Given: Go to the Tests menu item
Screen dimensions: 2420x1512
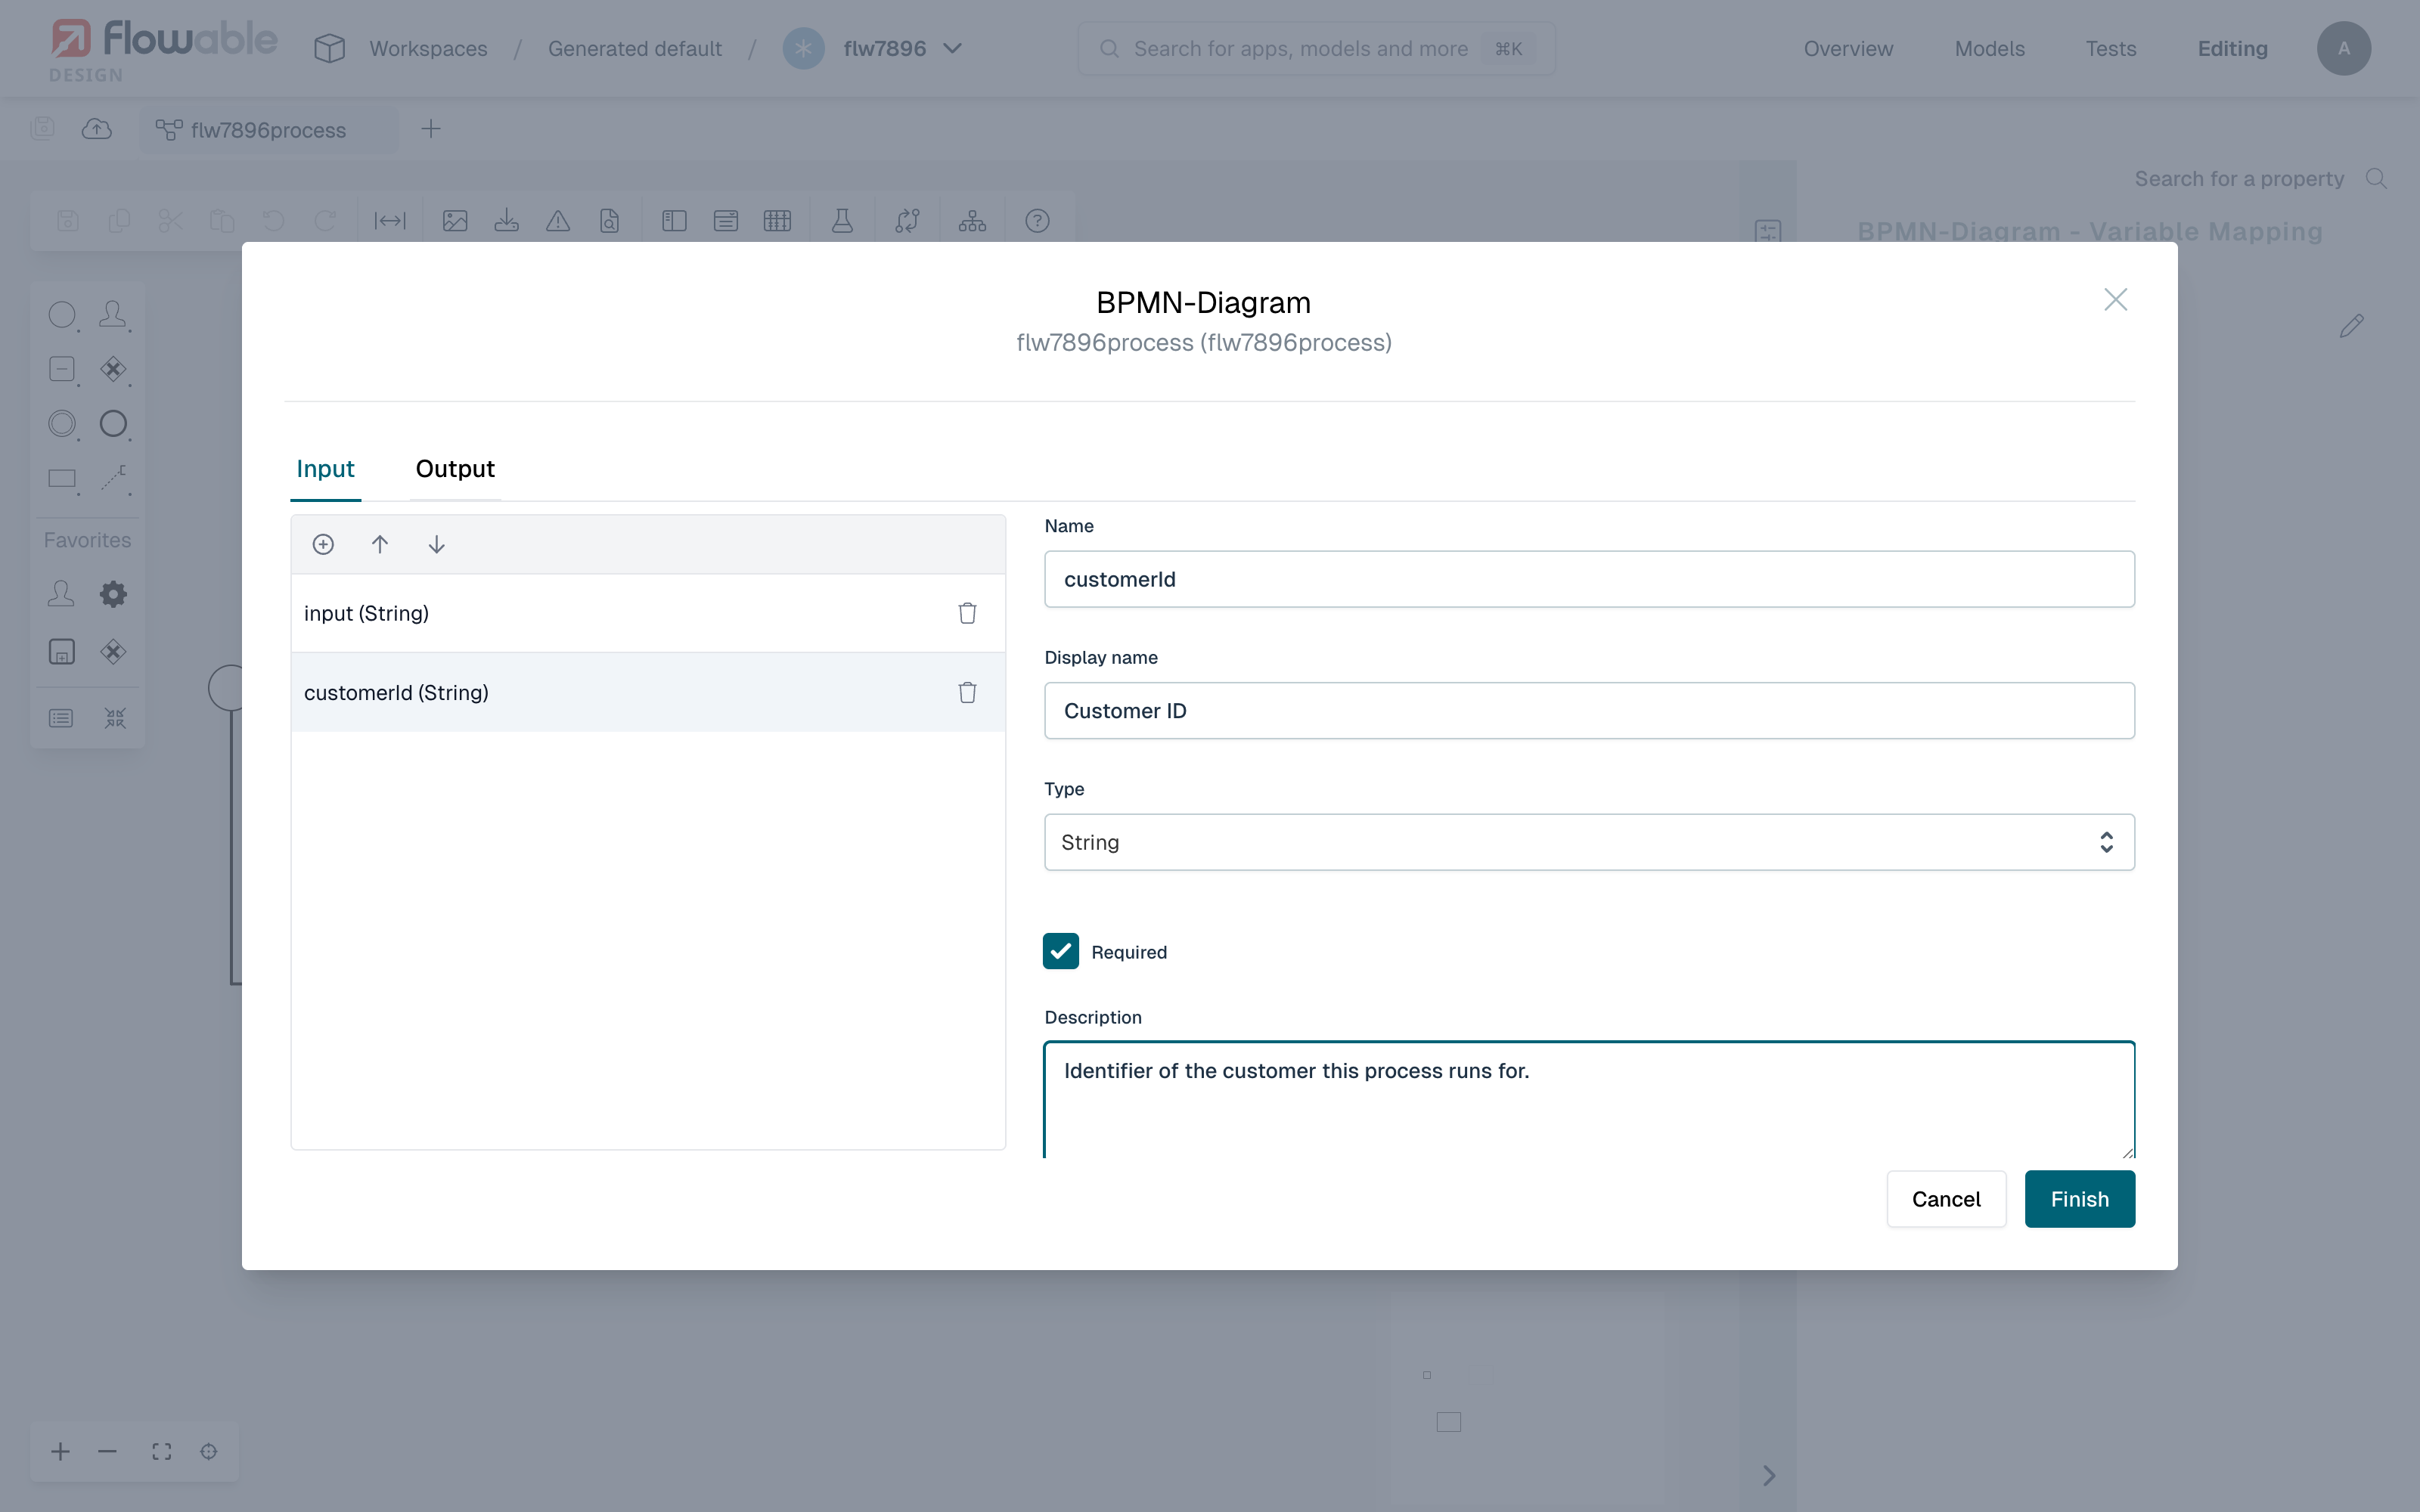Looking at the screenshot, I should pyautogui.click(x=2110, y=48).
